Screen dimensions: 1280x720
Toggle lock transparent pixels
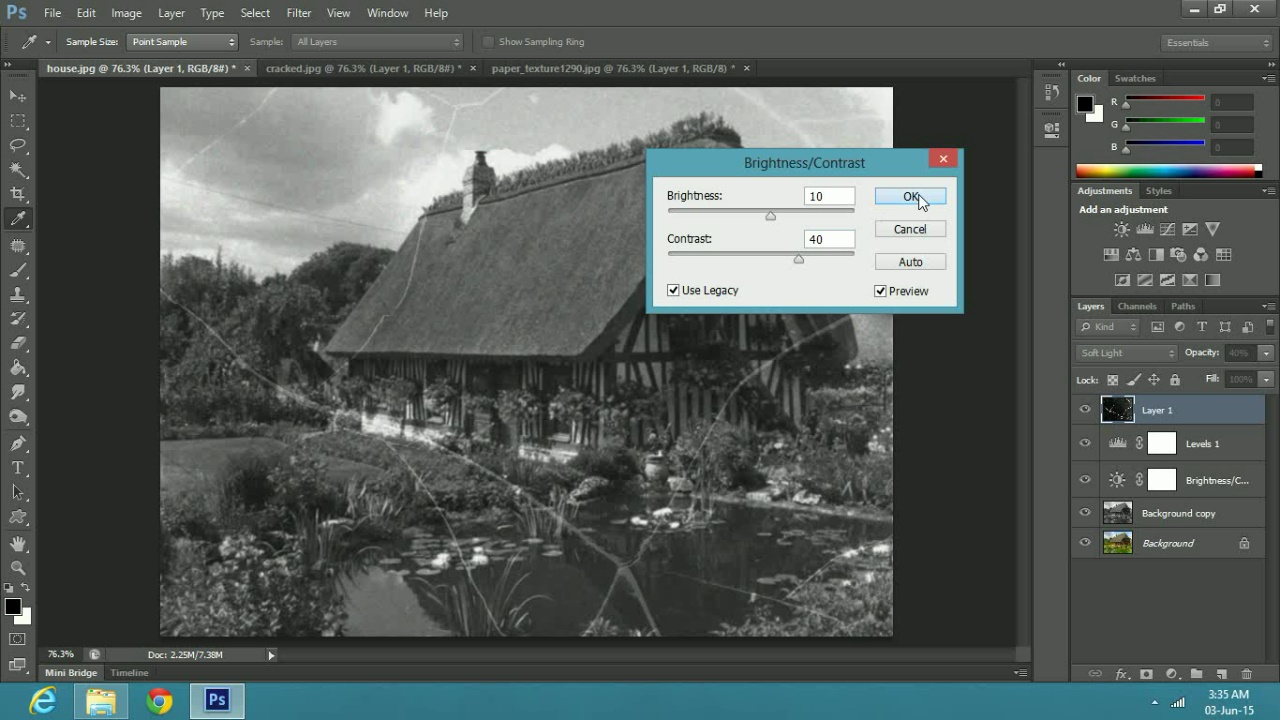(1112, 380)
